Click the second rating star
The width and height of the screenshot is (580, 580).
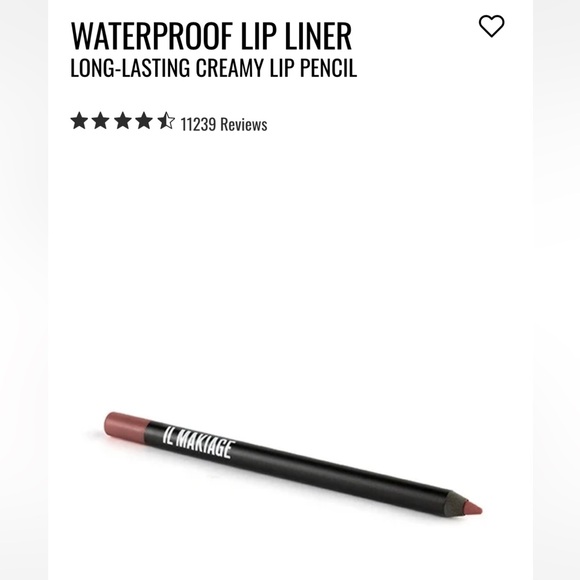coord(101,121)
